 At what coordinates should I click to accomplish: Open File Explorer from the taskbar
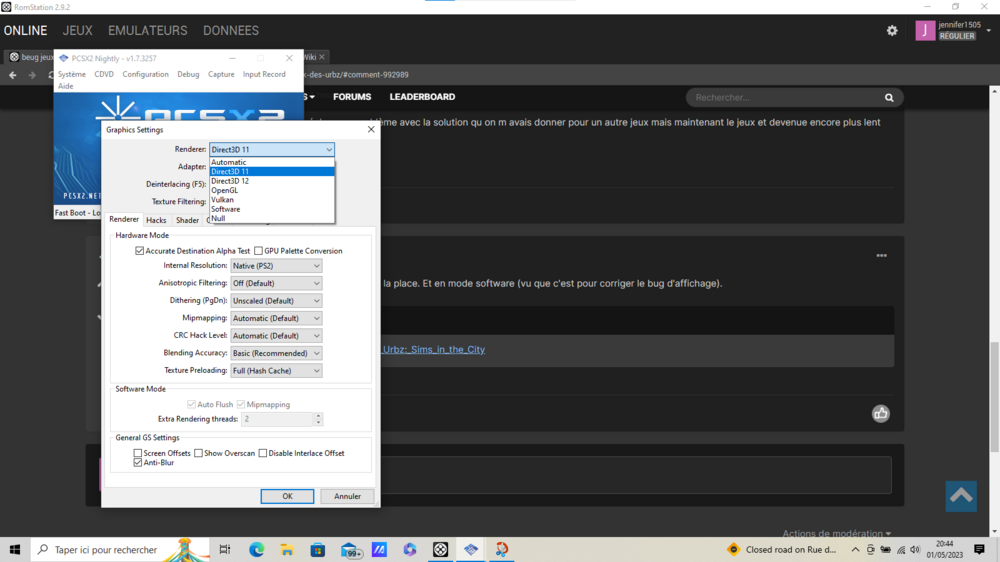[x=287, y=550]
